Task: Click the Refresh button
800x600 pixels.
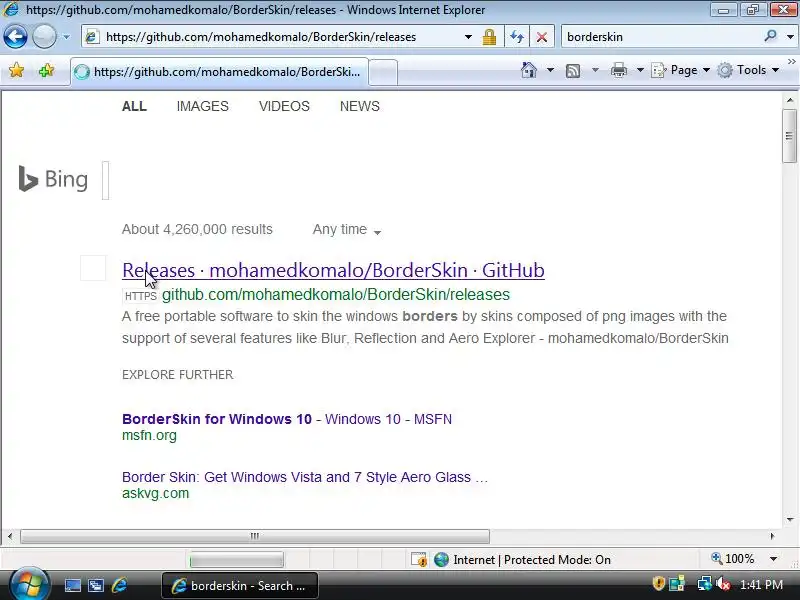Action: (517, 37)
